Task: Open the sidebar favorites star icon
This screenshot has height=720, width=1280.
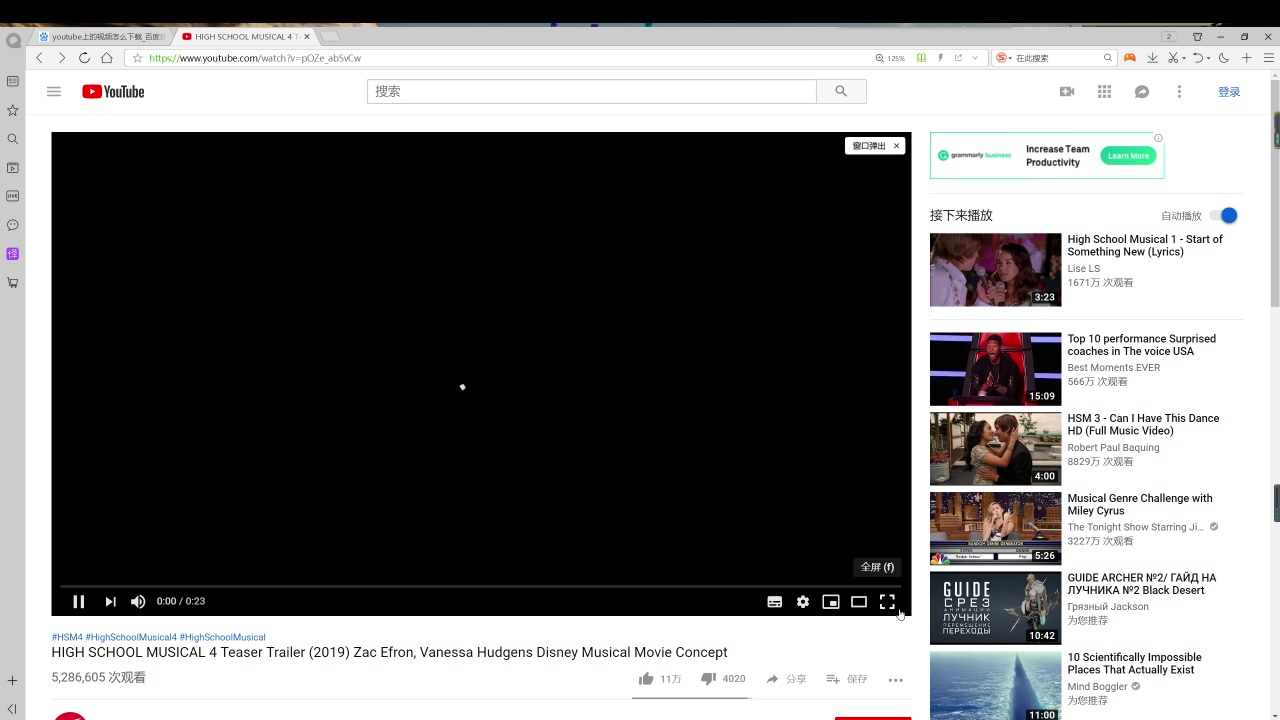Action: pyautogui.click(x=13, y=110)
